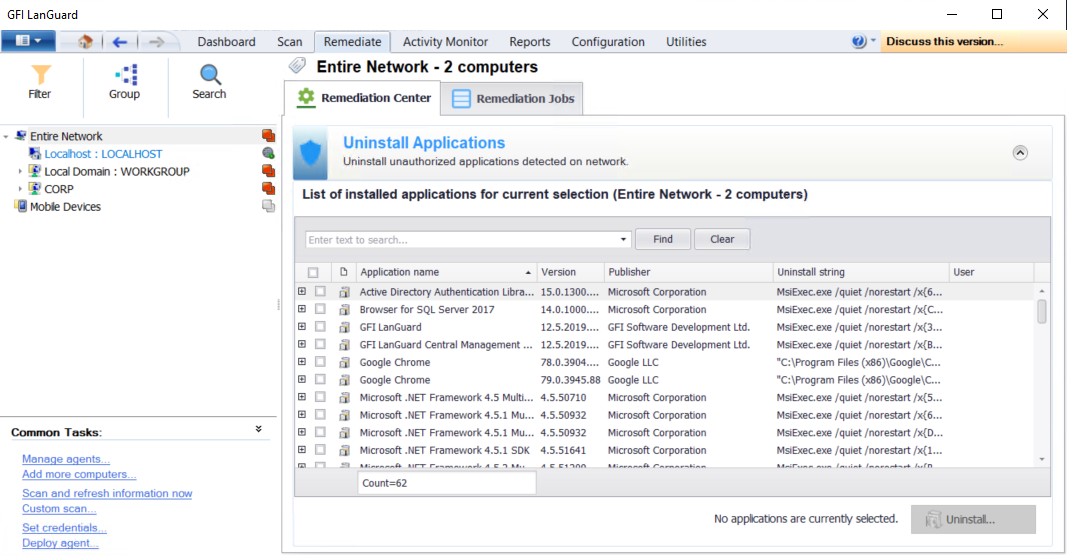Click the status icon beside Entire Network
The image size is (1067, 555).
(x=269, y=135)
